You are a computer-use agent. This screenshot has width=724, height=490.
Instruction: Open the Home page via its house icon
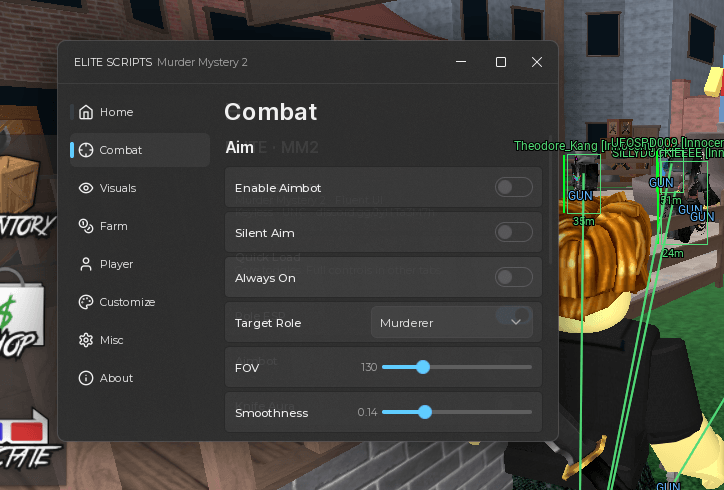point(86,112)
